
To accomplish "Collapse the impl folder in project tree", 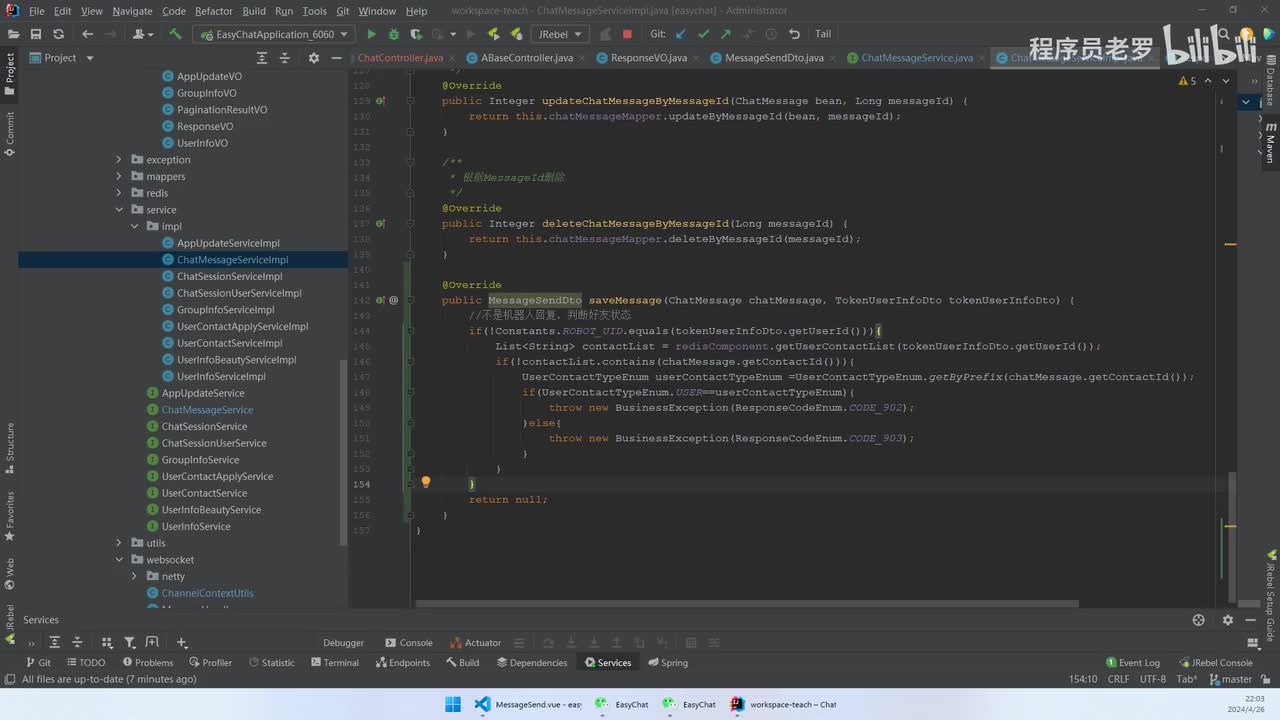I will click(x=135, y=226).
